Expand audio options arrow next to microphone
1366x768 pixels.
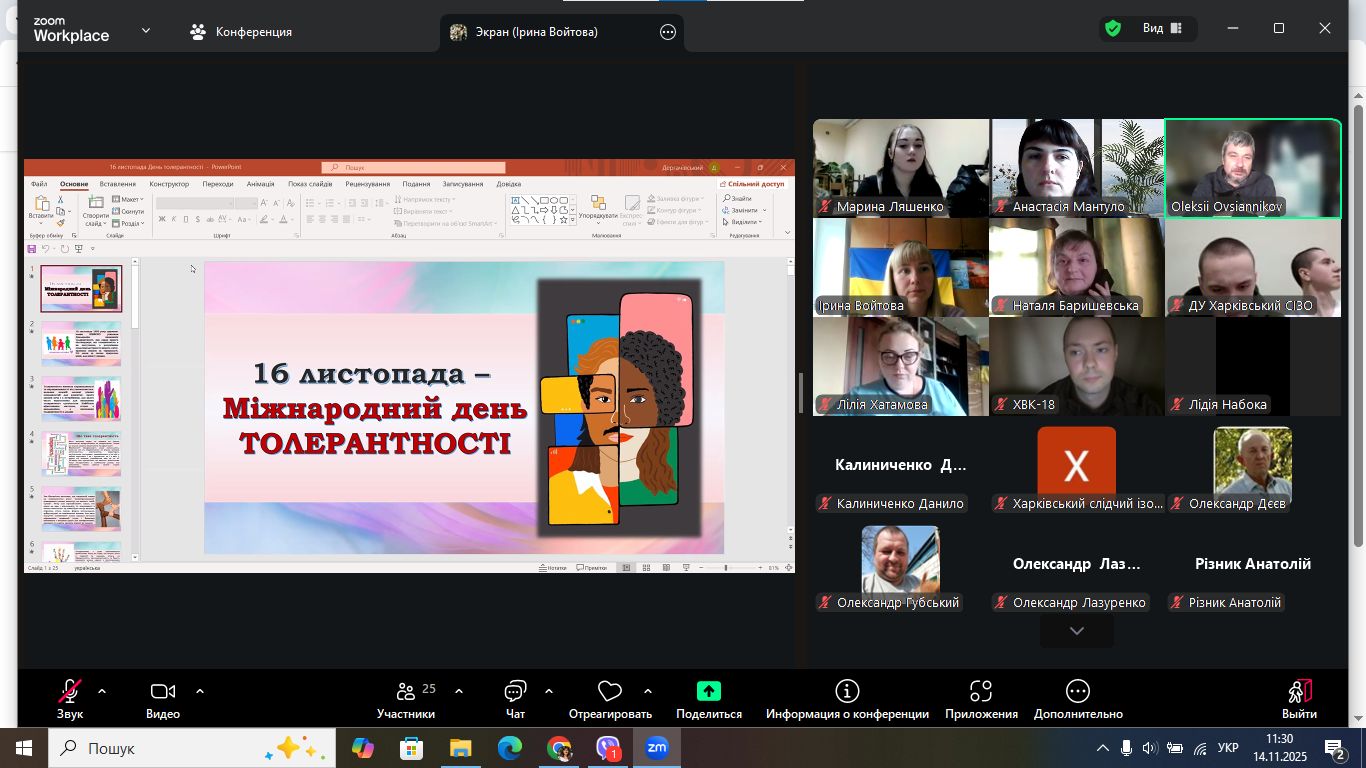coord(102,691)
